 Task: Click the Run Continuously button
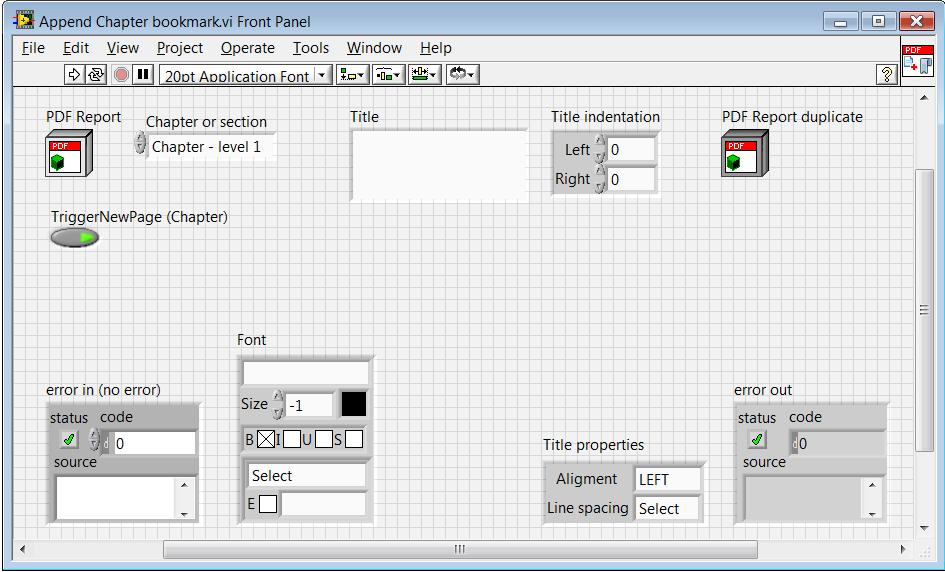[97, 75]
